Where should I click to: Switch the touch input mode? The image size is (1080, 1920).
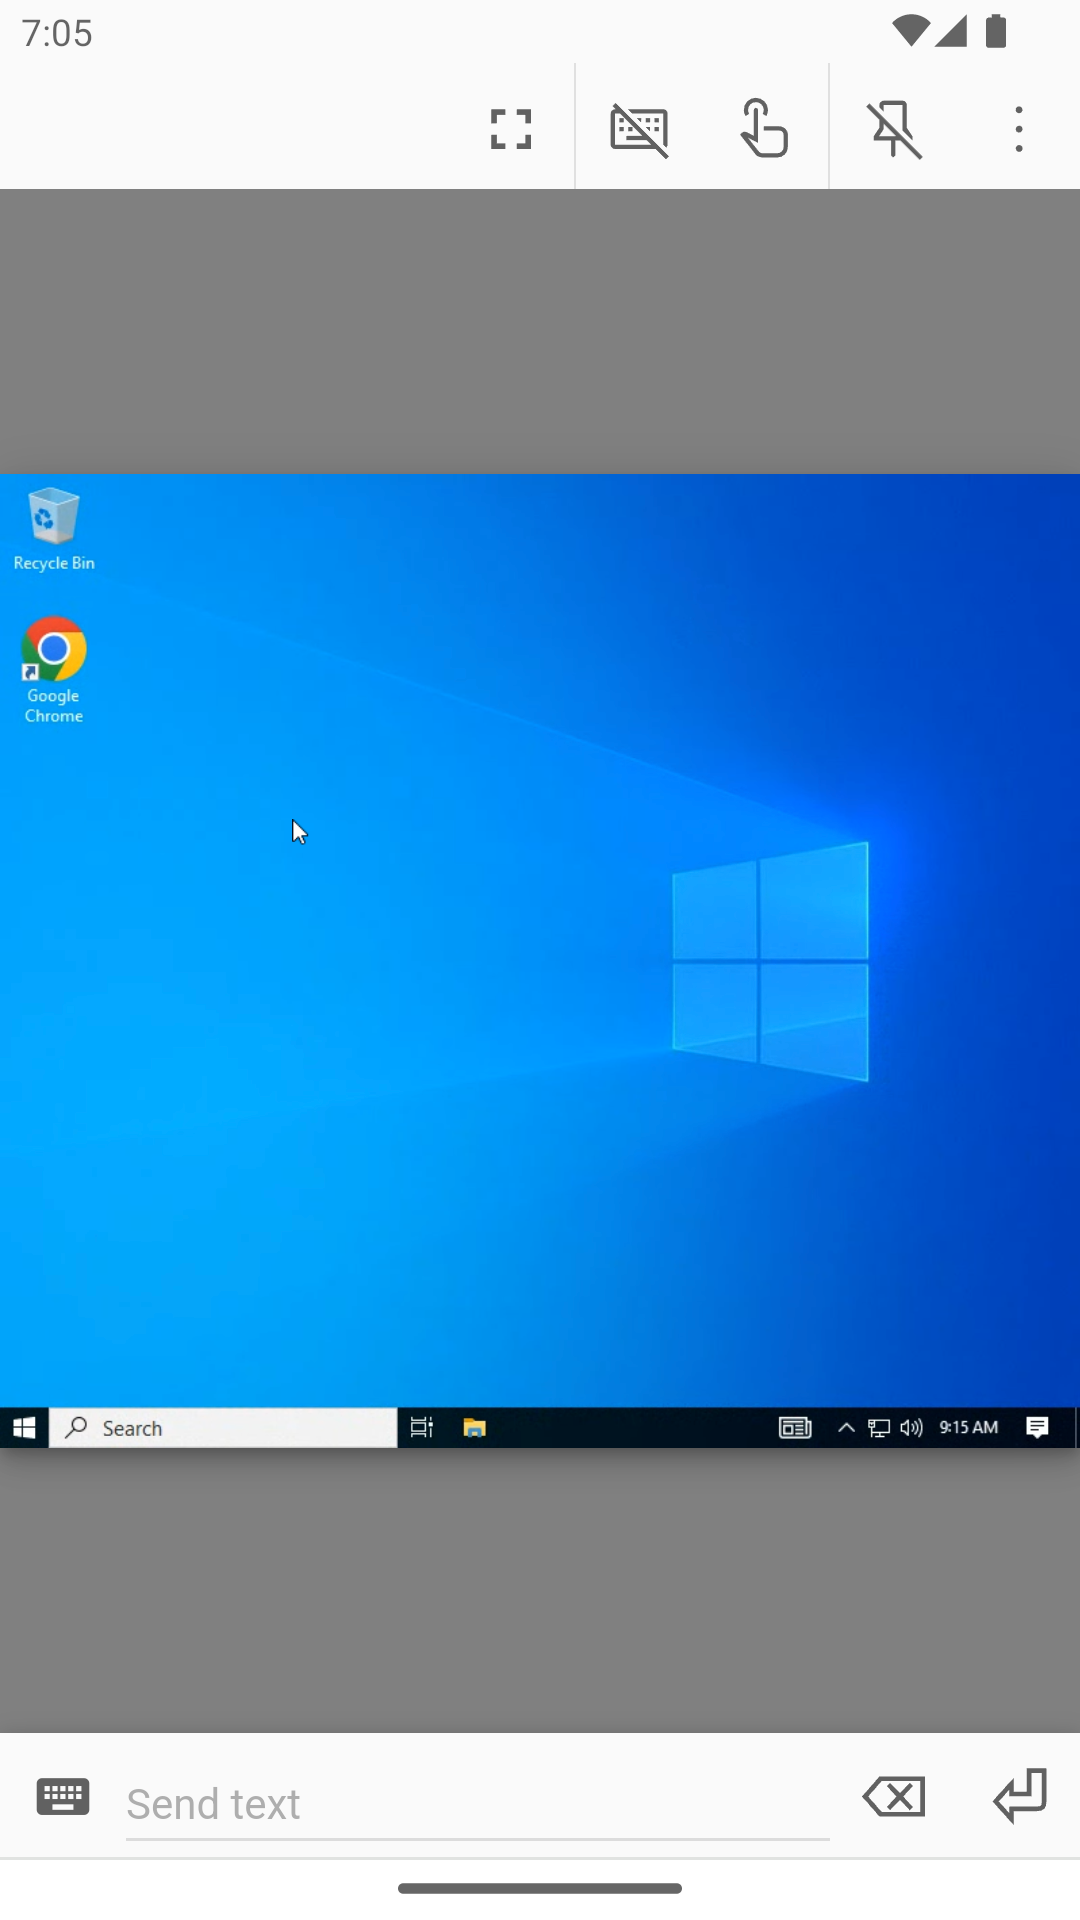coord(765,129)
